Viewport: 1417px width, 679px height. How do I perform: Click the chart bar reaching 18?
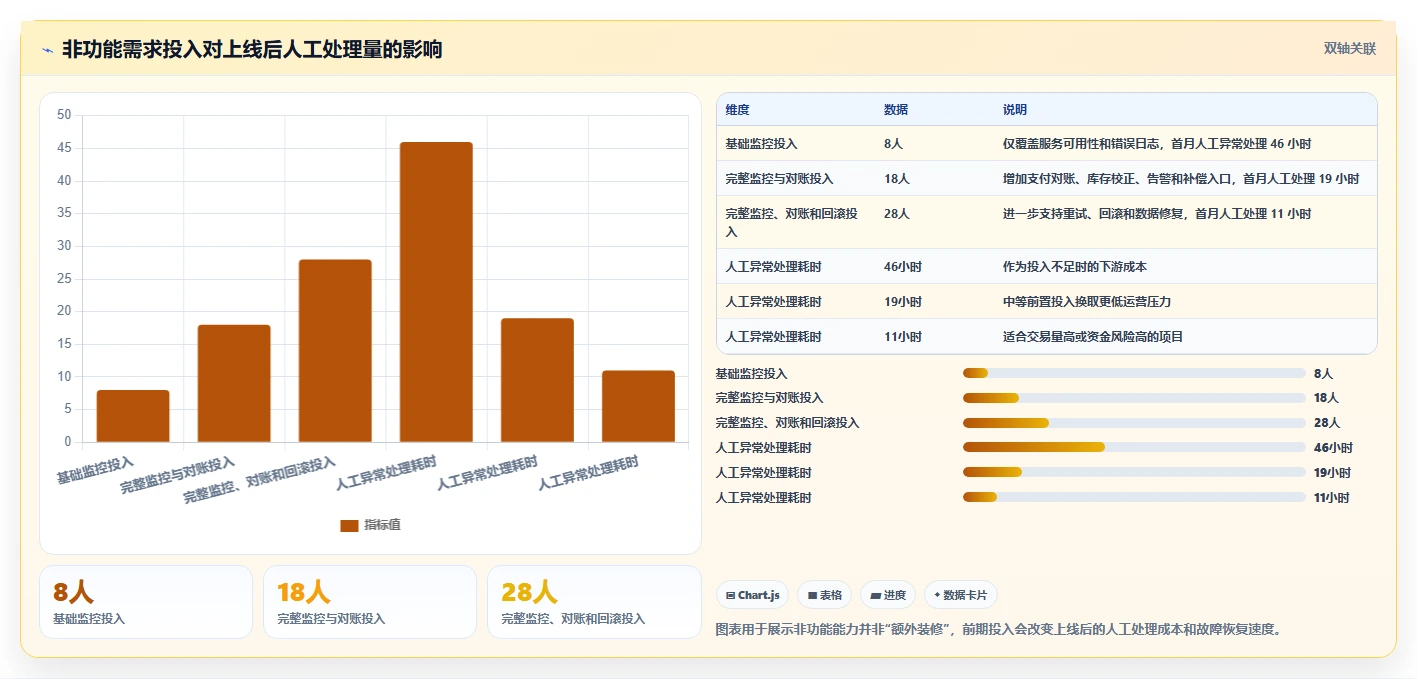click(234, 383)
